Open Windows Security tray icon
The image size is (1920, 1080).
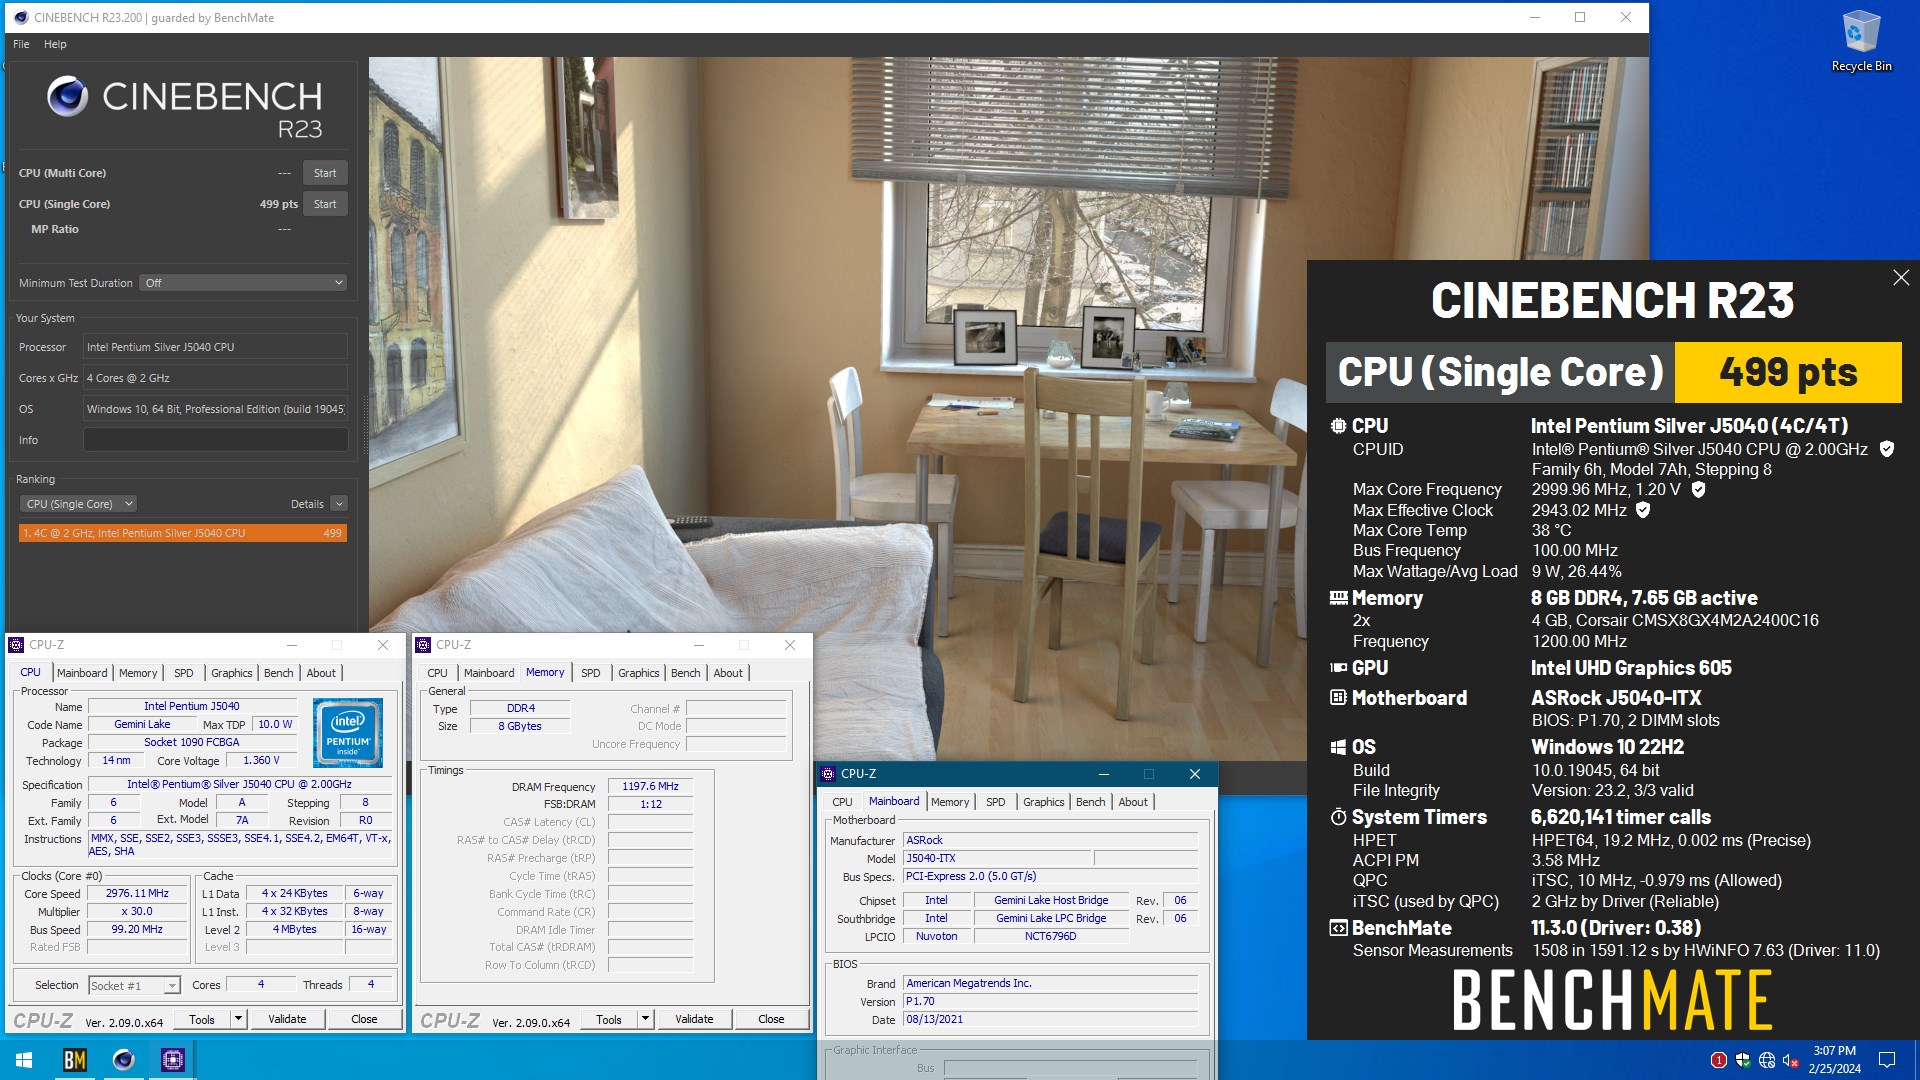1743,1060
